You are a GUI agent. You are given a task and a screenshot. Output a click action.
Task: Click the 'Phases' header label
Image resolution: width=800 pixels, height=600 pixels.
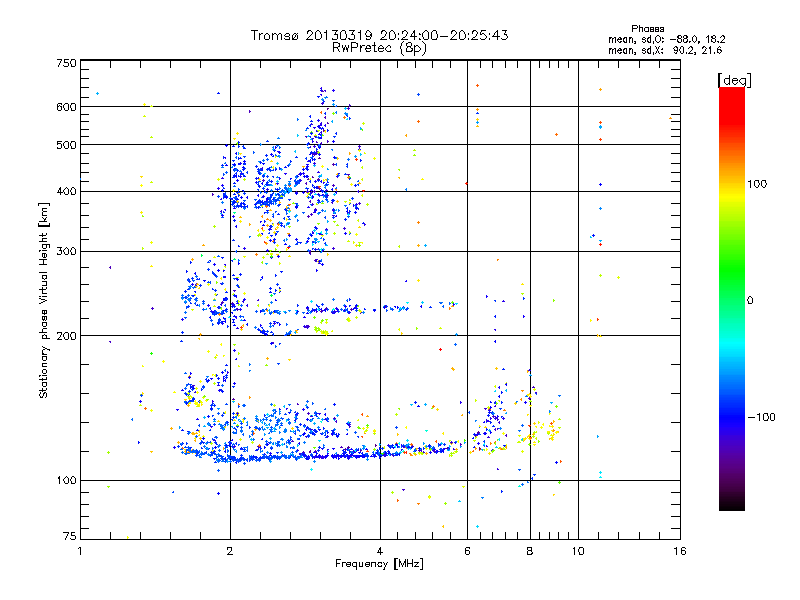[x=647, y=29]
